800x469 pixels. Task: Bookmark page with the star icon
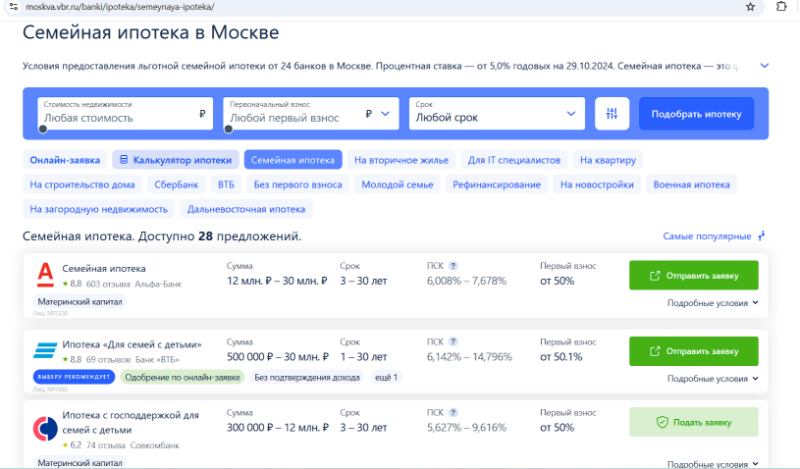pyautogui.click(x=750, y=6)
